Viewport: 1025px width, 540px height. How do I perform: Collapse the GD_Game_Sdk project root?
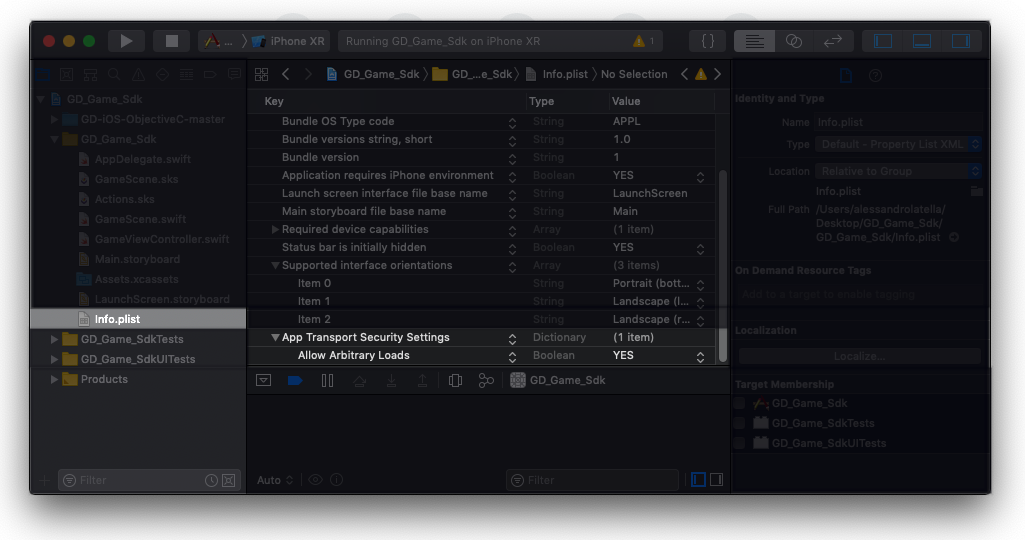[x=41, y=99]
